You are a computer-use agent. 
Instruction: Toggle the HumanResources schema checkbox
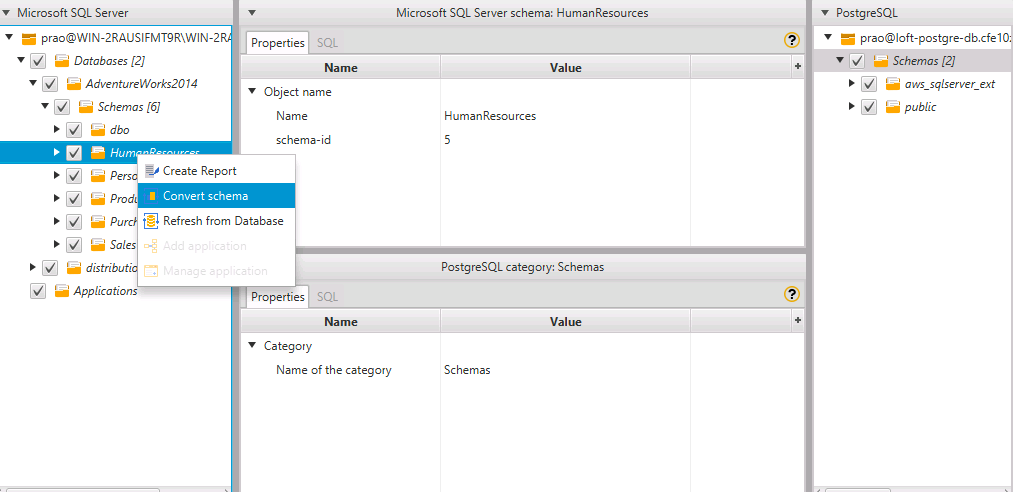coord(74,152)
